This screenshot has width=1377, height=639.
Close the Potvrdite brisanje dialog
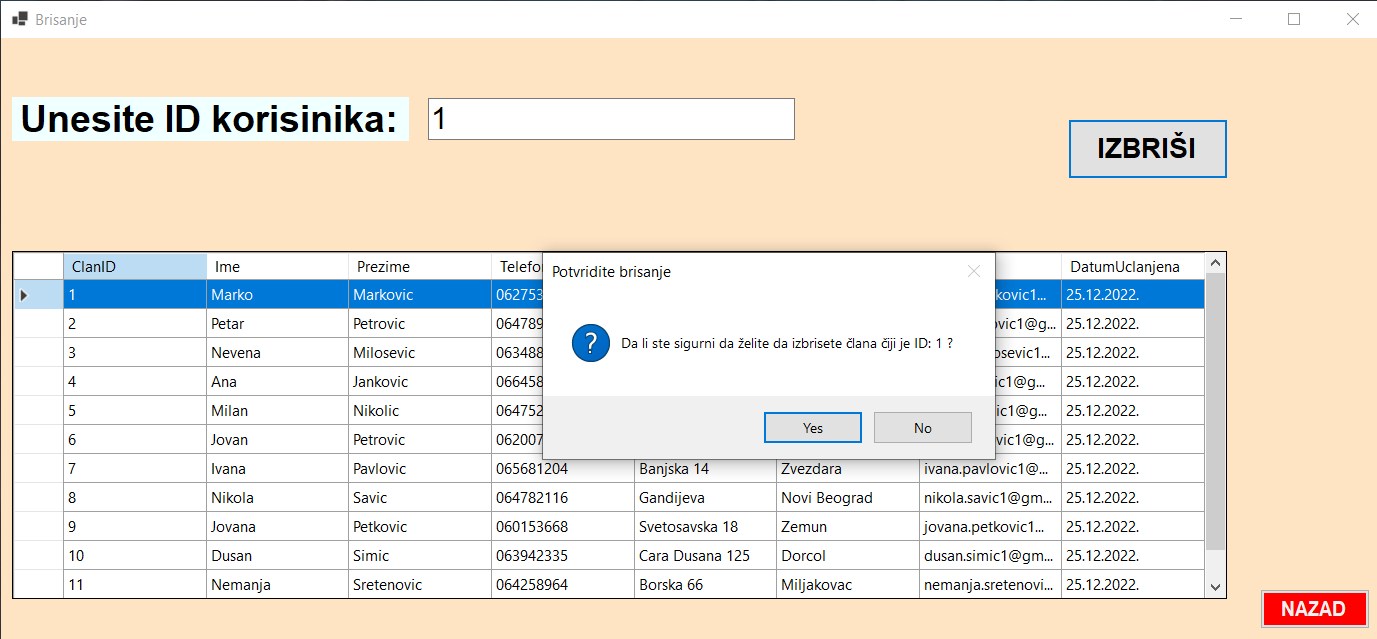coord(974,271)
